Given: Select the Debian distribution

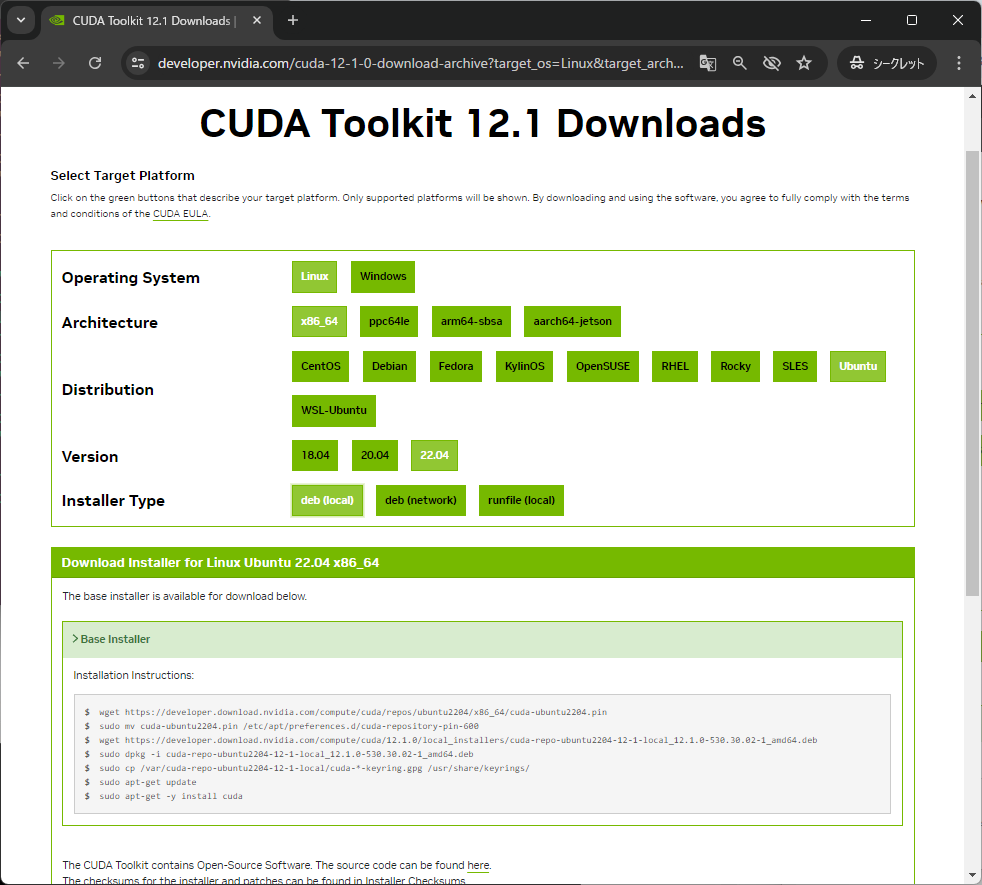Looking at the screenshot, I should [x=389, y=366].
